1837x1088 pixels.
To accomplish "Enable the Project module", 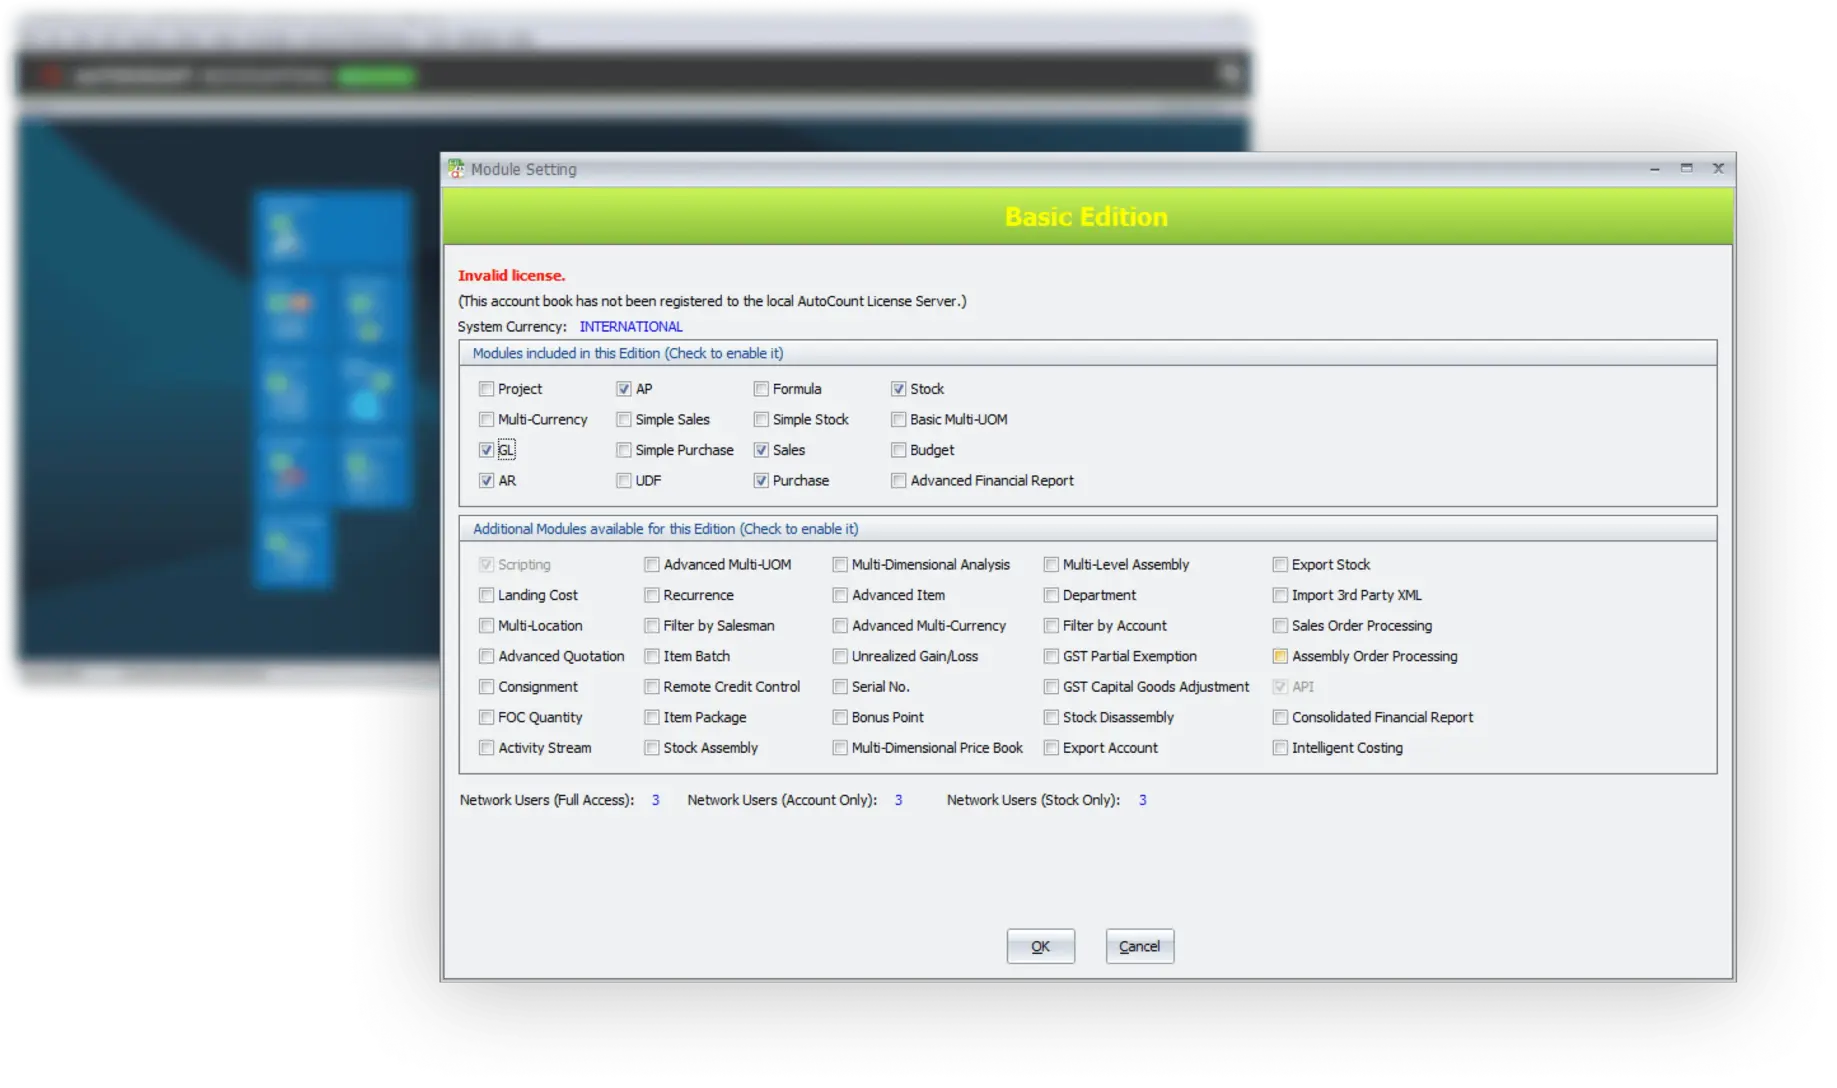I will coord(486,388).
